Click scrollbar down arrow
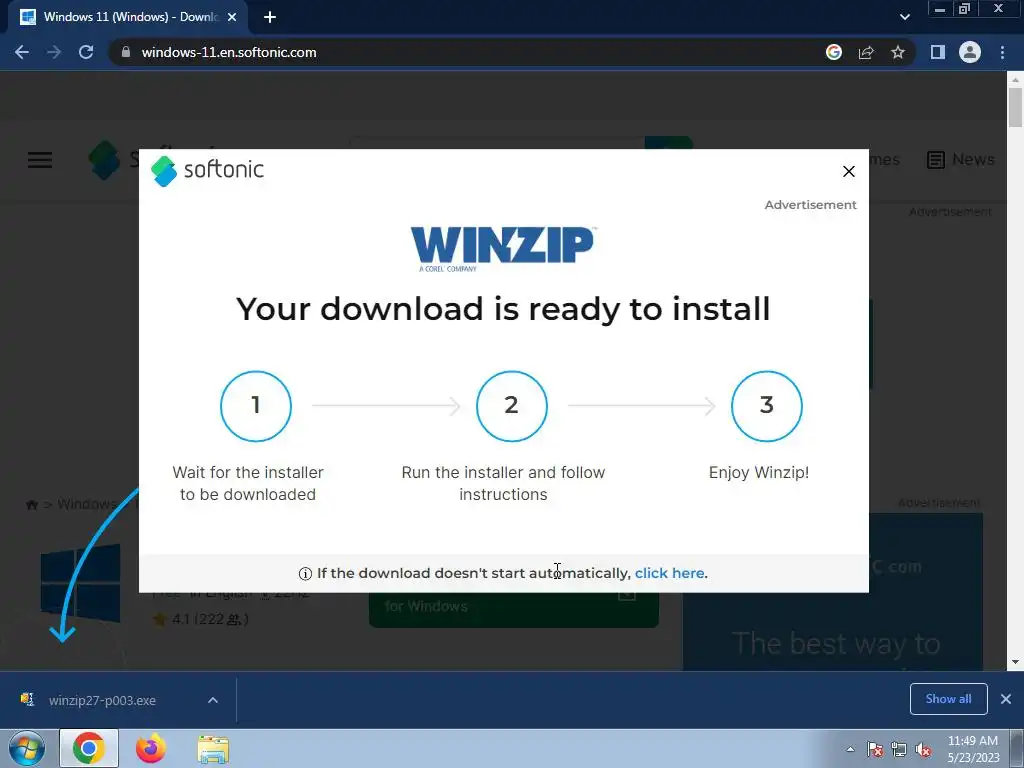Screen dimensions: 1024x768 pos(1015,662)
